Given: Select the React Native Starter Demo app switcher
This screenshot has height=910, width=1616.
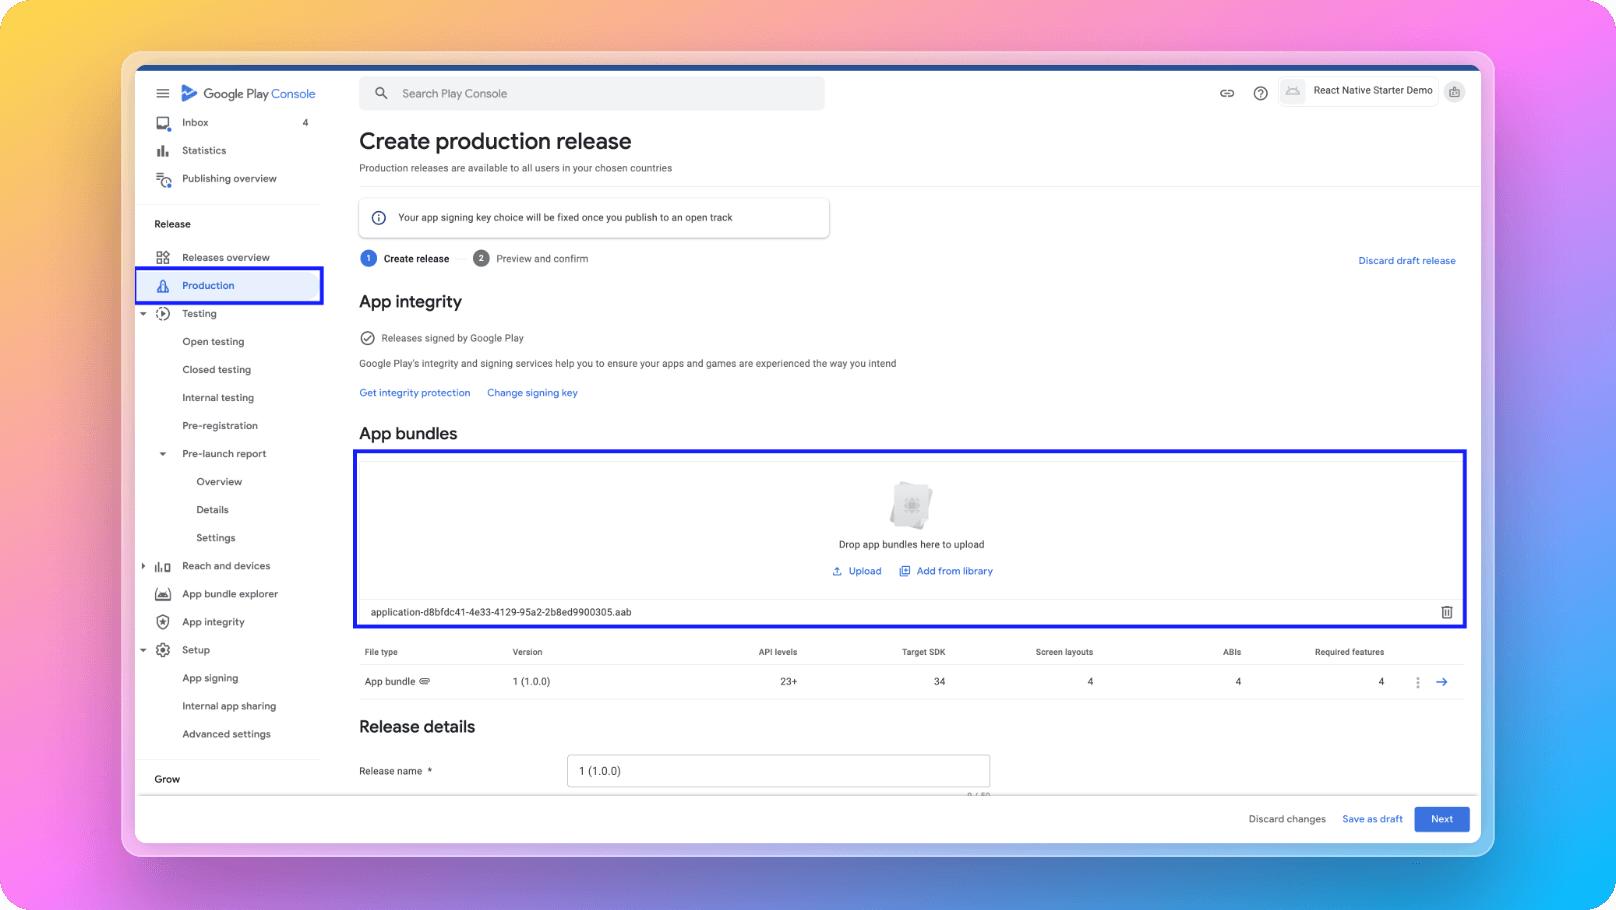Looking at the screenshot, I should point(1358,91).
